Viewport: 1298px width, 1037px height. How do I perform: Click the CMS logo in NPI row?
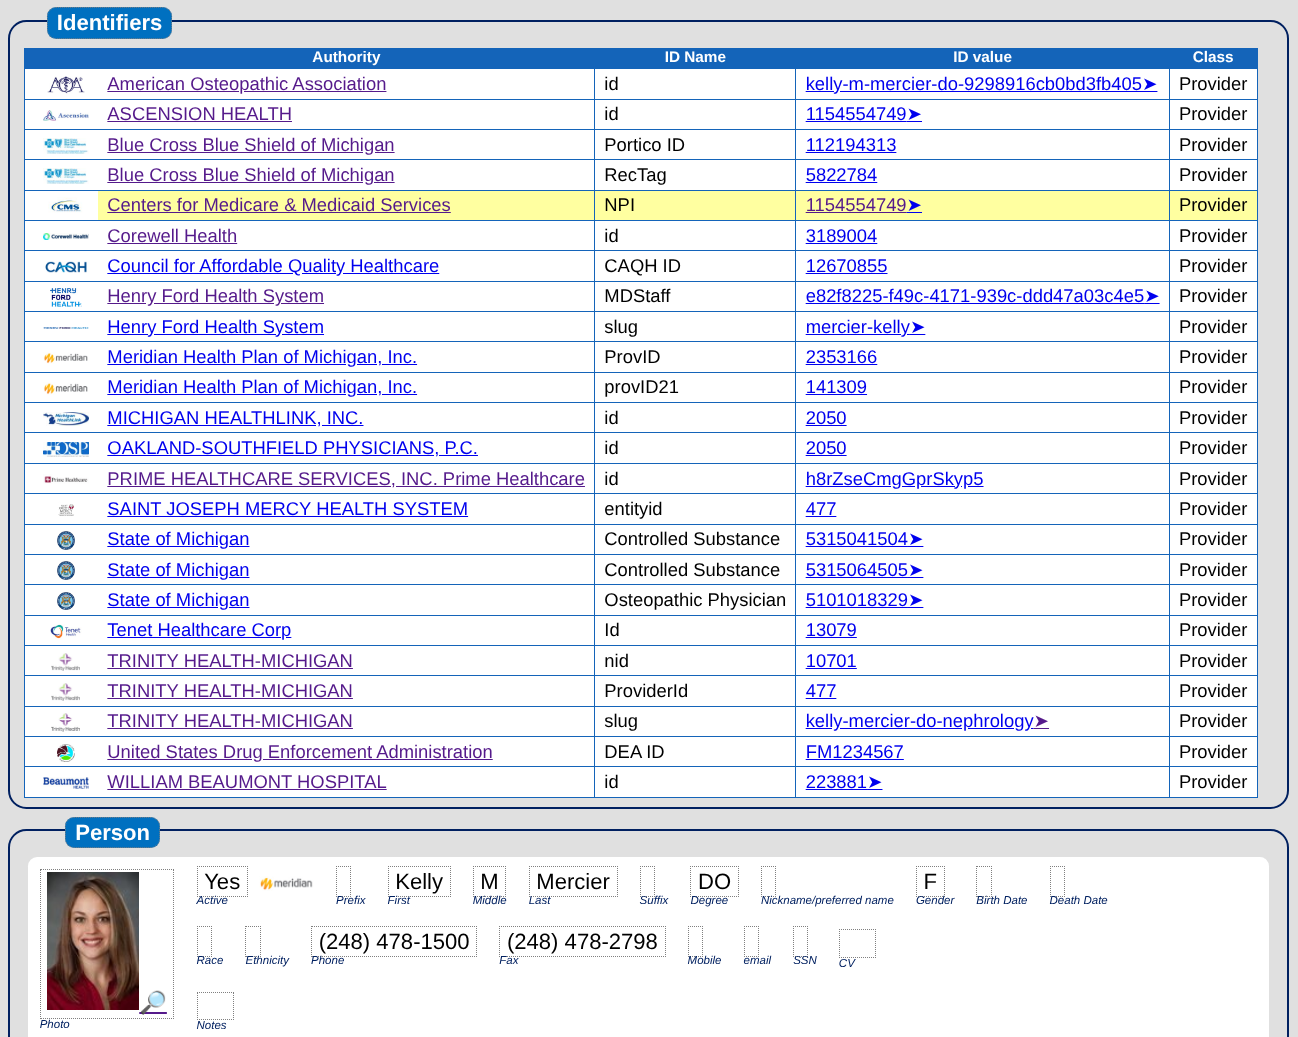[x=66, y=206]
